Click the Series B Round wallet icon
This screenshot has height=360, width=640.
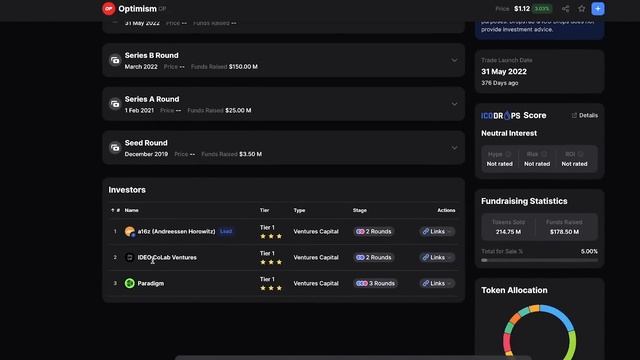(115, 60)
